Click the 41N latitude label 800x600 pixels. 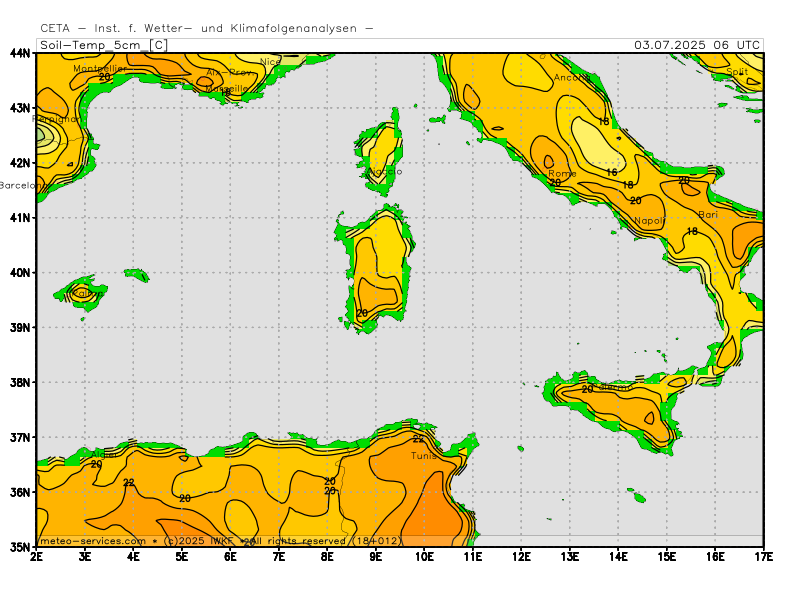(x=20, y=217)
